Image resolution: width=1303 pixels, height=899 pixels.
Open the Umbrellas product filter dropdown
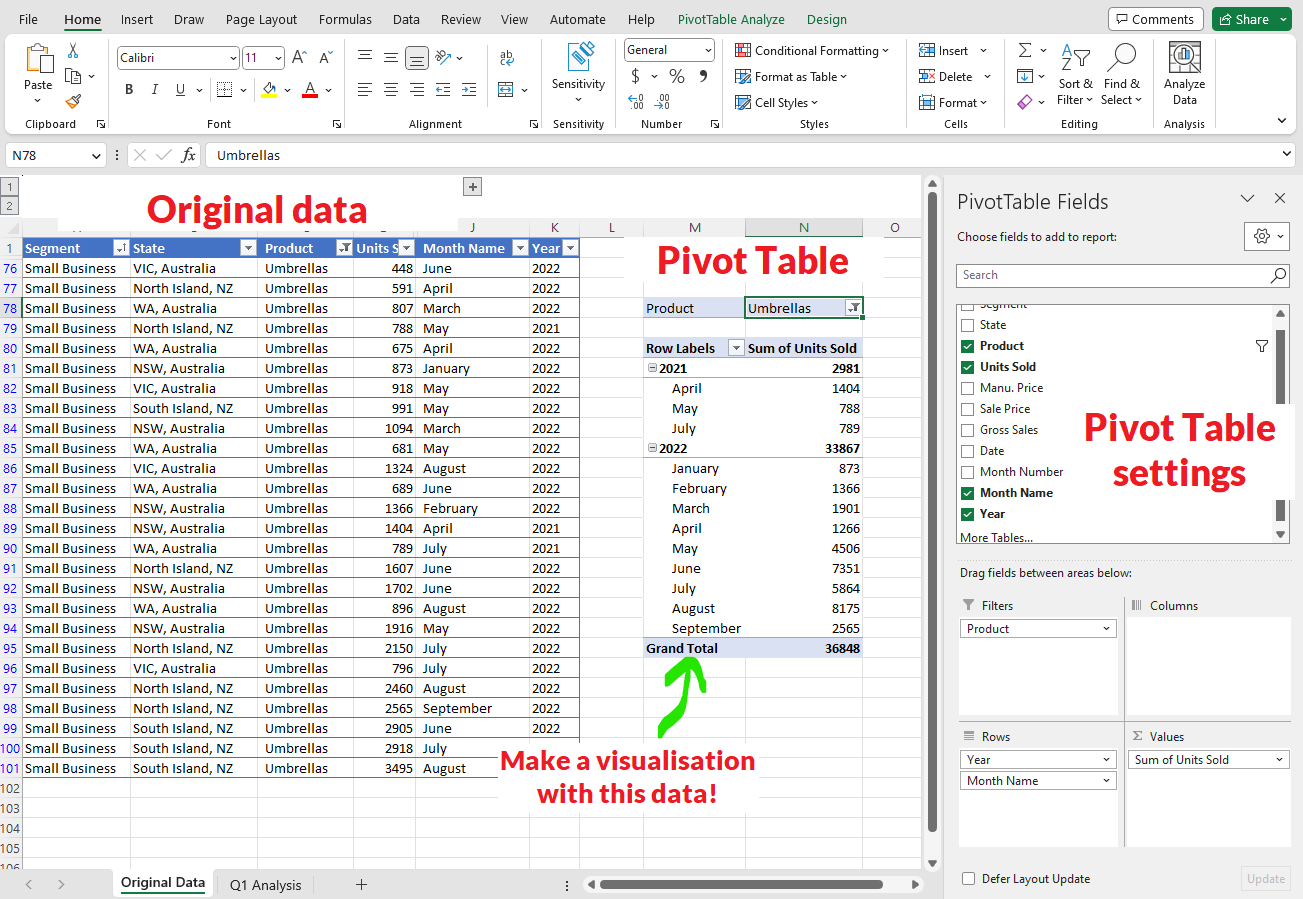tap(852, 309)
